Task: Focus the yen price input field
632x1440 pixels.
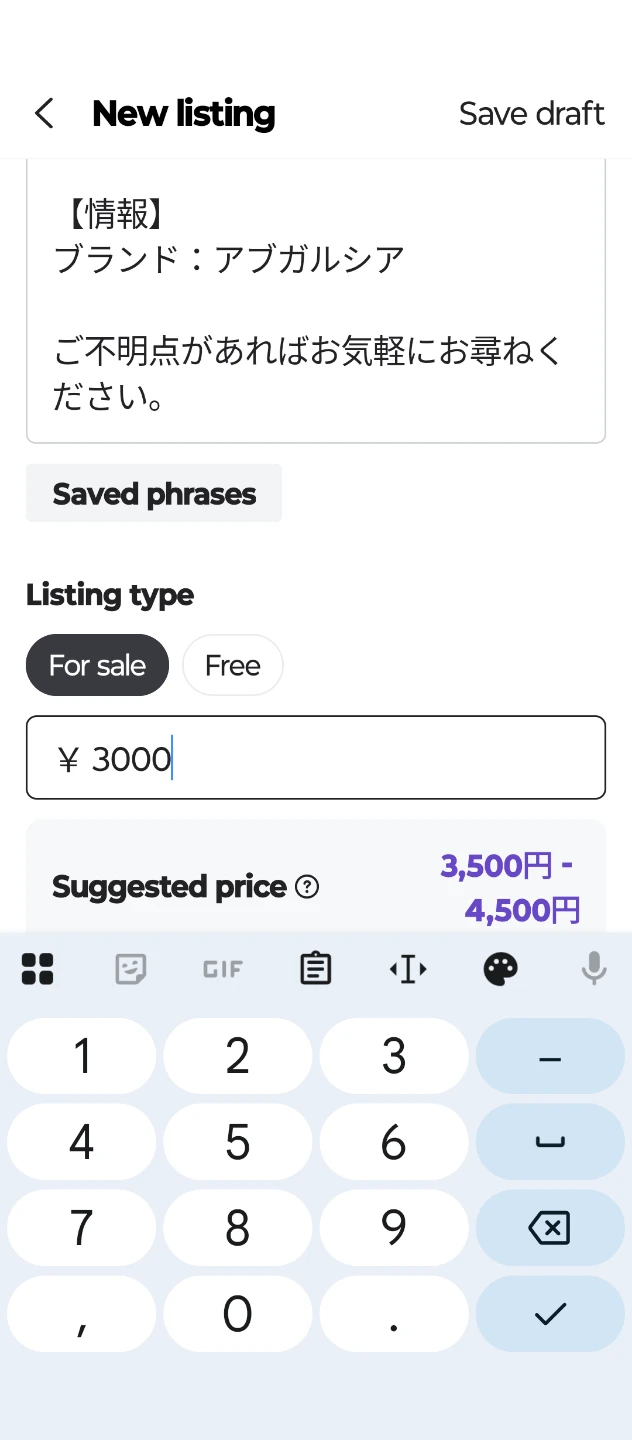Action: [316, 758]
